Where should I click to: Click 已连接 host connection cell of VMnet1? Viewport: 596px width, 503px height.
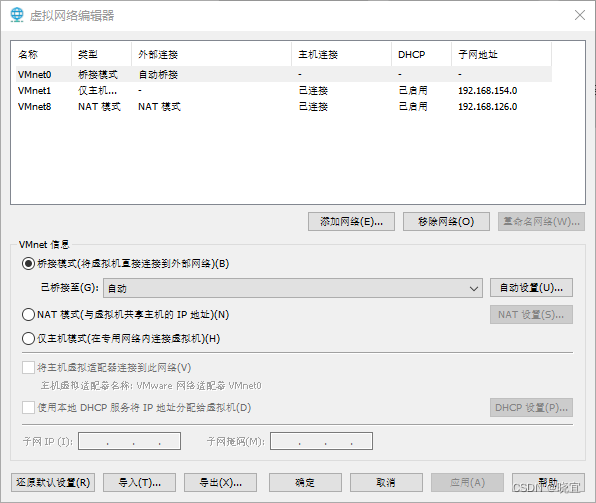point(314,90)
